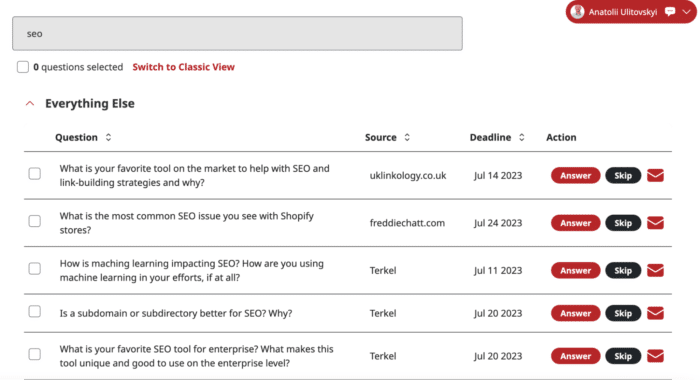The image size is (700, 380).
Task: Open chat bubble icon next to Anatolii Ulitovskyi
Action: tap(670, 12)
